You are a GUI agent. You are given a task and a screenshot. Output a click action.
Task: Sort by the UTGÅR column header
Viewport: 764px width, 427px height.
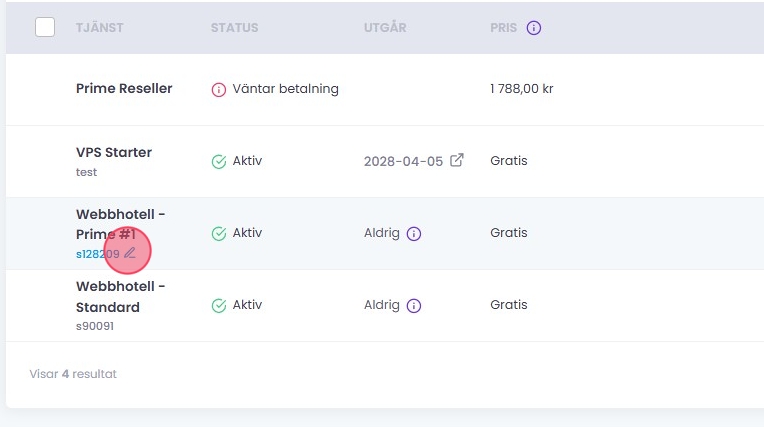pos(385,28)
